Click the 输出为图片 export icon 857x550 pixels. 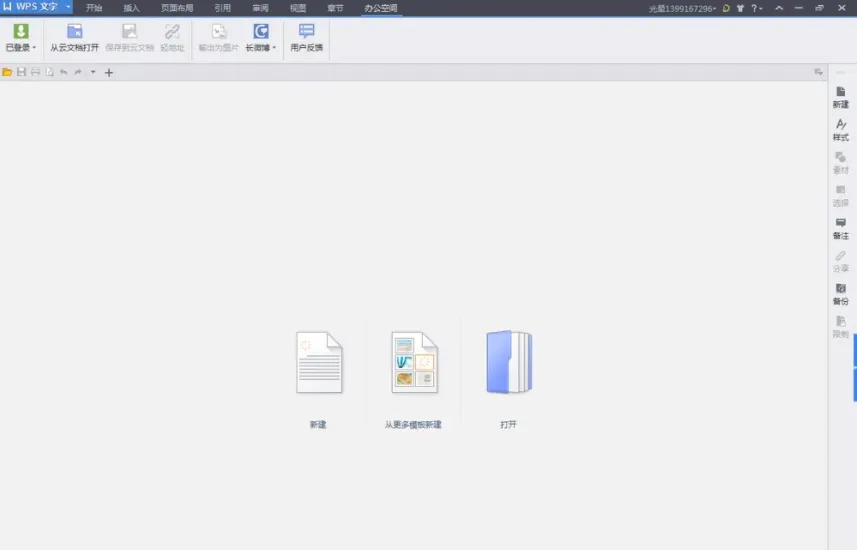tap(219, 31)
